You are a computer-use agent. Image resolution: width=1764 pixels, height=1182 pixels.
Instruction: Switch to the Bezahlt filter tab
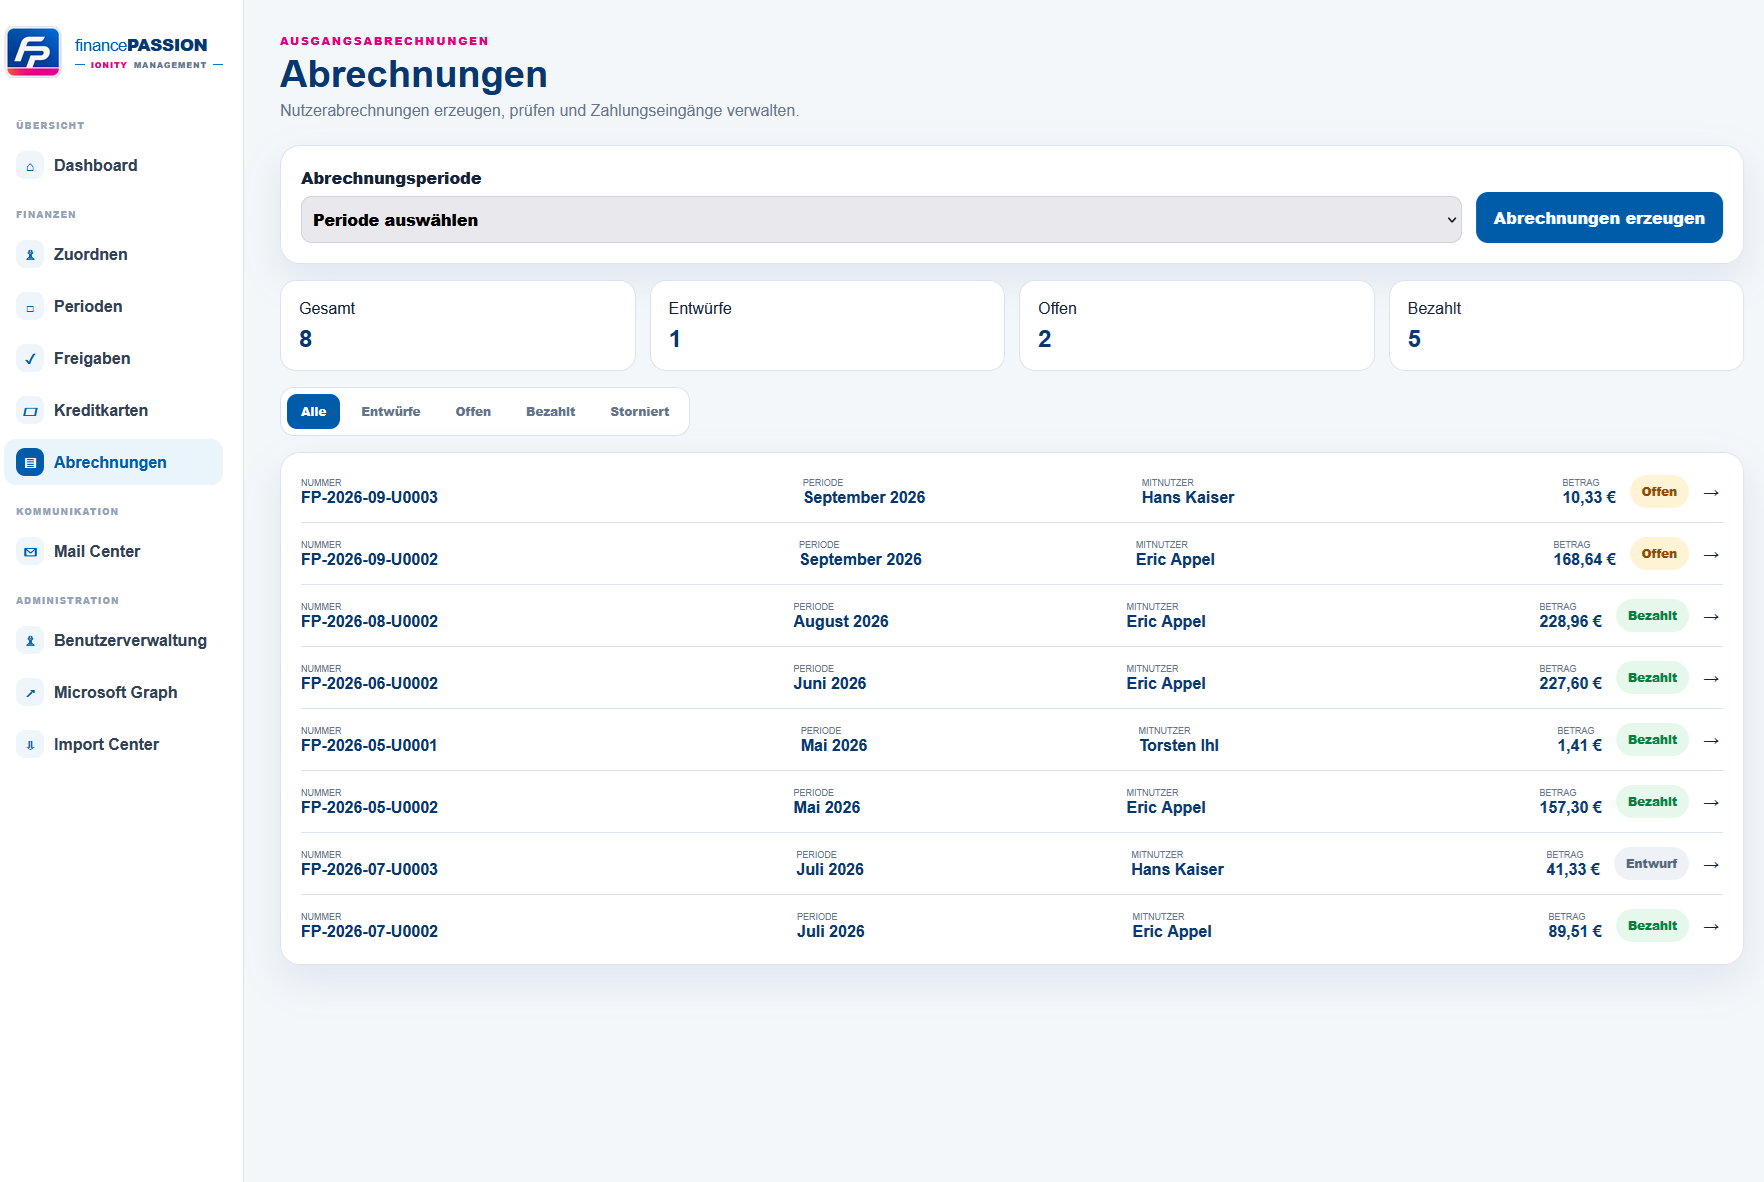pos(551,412)
